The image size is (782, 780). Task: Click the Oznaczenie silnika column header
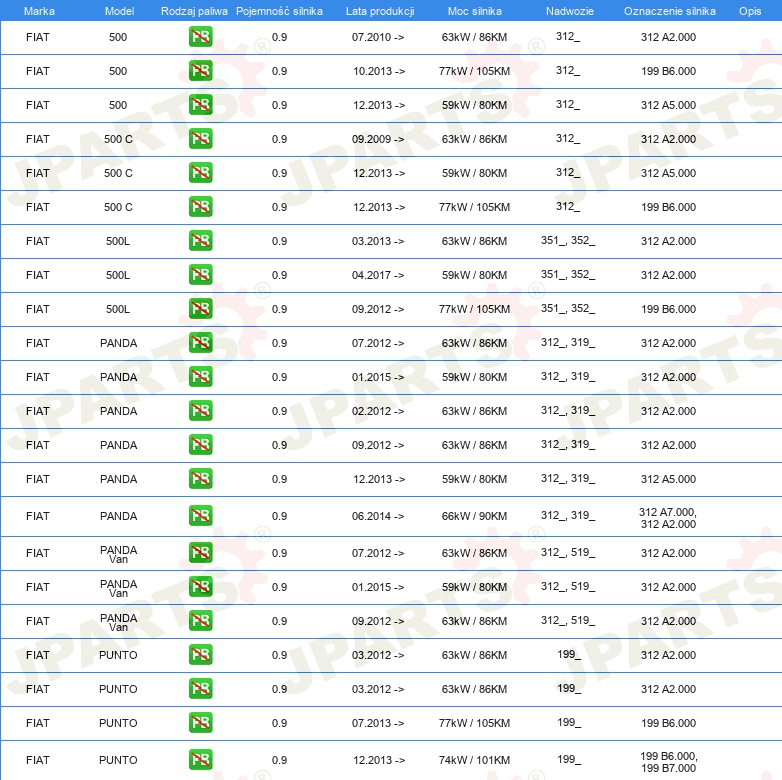(x=670, y=11)
